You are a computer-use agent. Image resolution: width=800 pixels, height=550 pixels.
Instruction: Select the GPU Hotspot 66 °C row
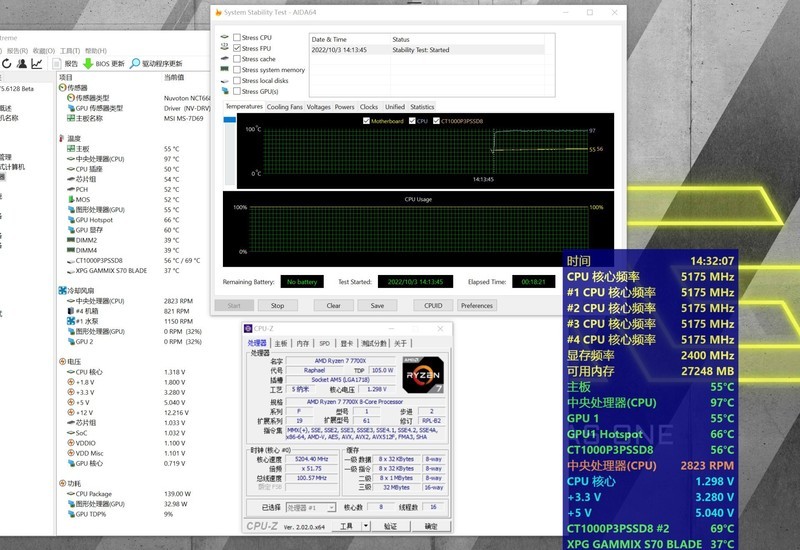[134, 220]
